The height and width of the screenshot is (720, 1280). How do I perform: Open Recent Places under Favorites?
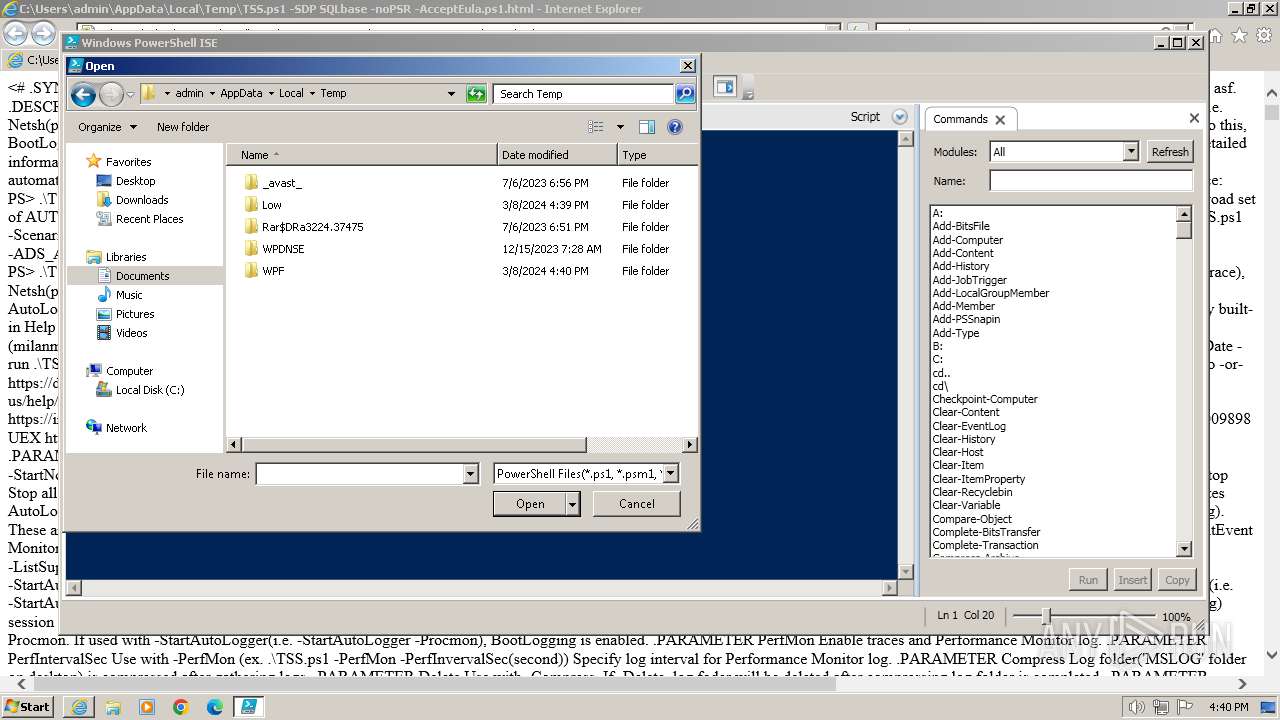click(149, 219)
